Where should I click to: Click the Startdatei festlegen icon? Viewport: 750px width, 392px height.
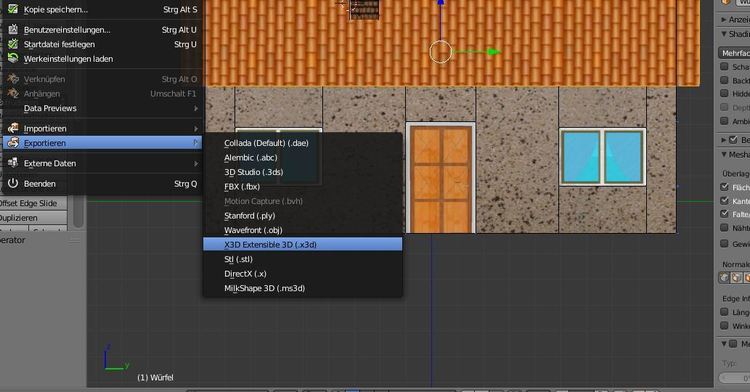click(13, 44)
